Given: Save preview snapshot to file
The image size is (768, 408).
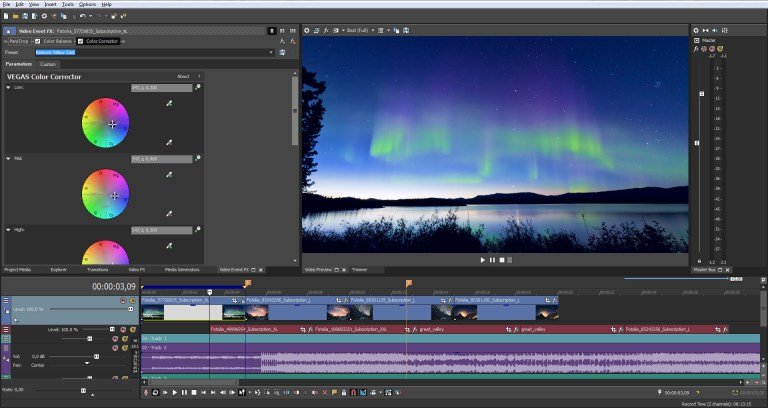Looking at the screenshot, I should (x=406, y=30).
